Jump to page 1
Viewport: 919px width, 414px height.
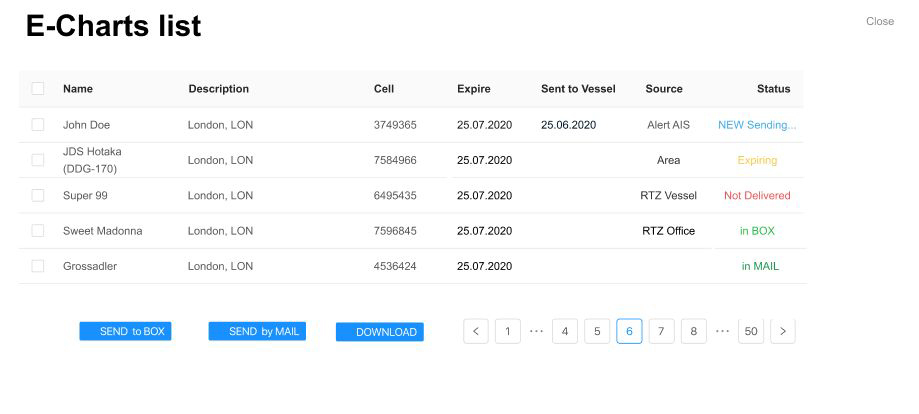click(x=508, y=331)
